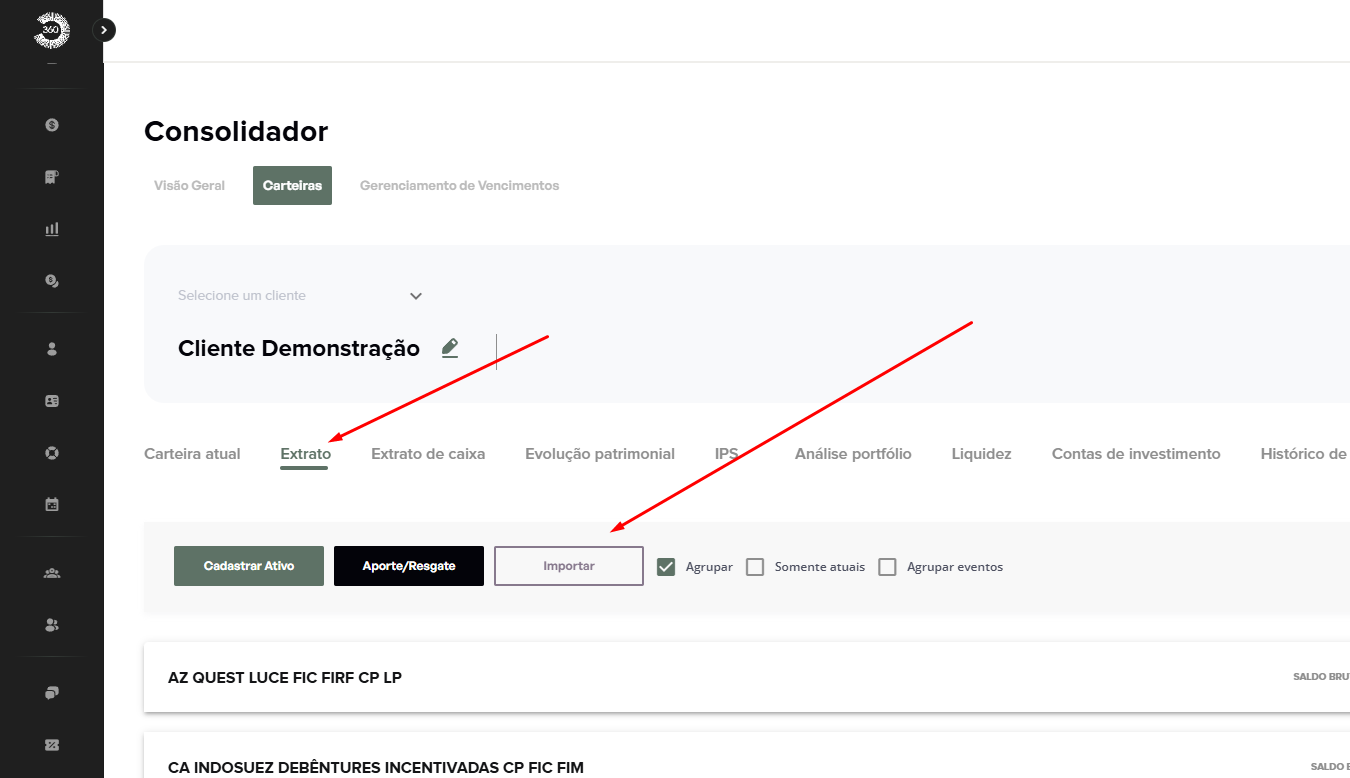
Task: Click the pencil icon beside Cliente Demonstração
Action: (450, 348)
